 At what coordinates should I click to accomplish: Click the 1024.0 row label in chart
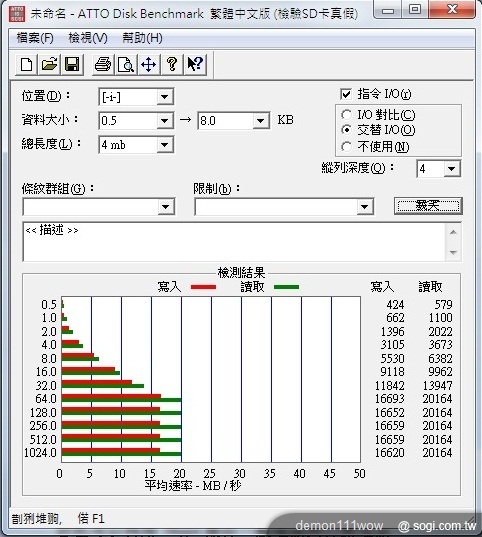pos(40,453)
